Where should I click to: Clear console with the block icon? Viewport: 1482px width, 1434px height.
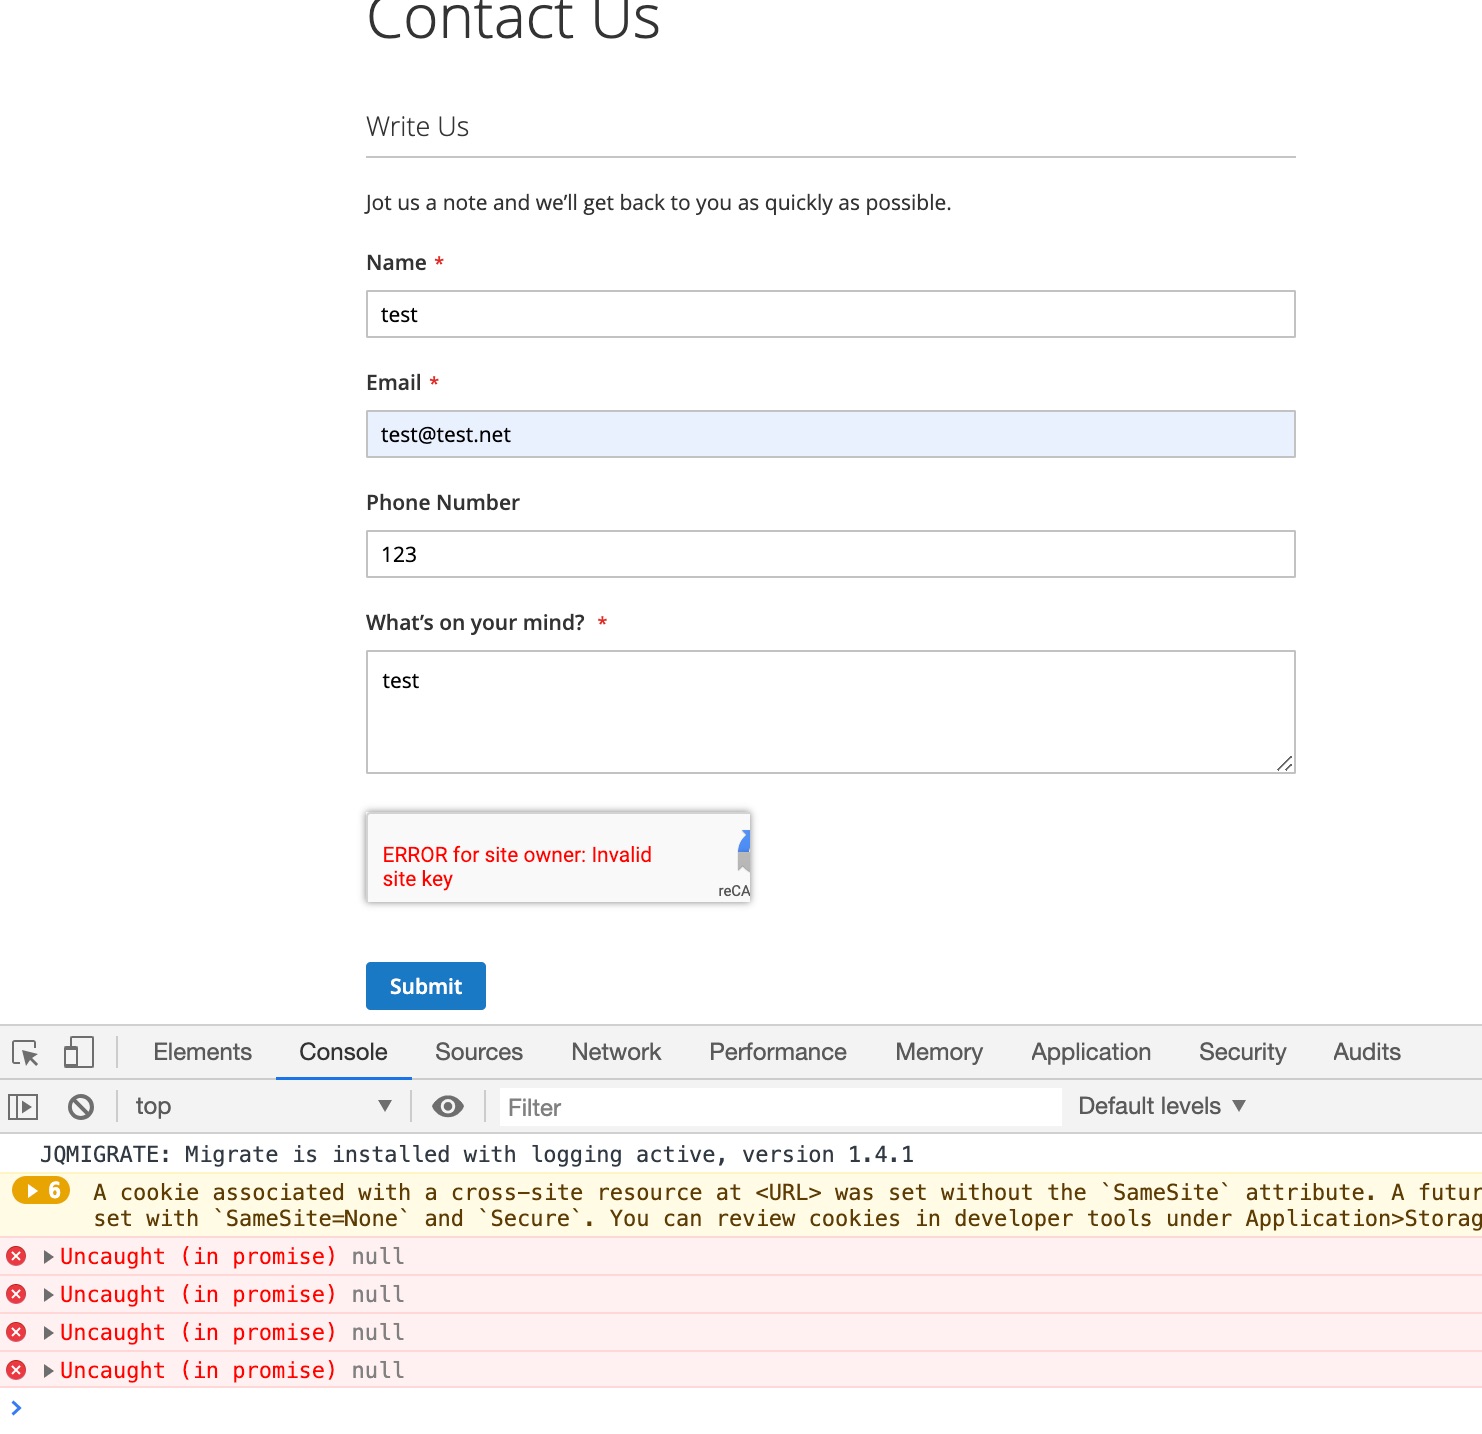[81, 1106]
